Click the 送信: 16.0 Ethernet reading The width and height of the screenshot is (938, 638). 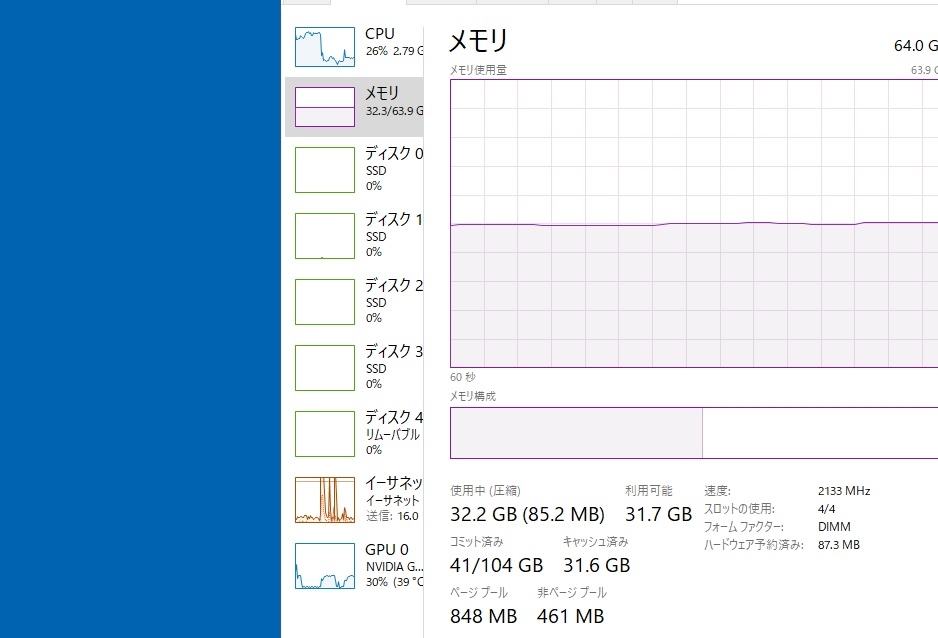click(x=392, y=516)
